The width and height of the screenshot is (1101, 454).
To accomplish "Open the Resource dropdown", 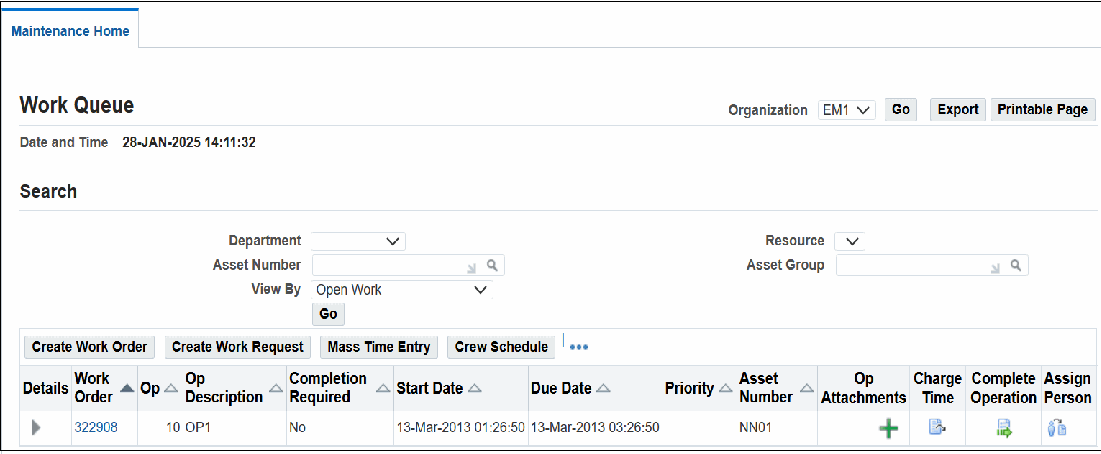I will pos(850,241).
